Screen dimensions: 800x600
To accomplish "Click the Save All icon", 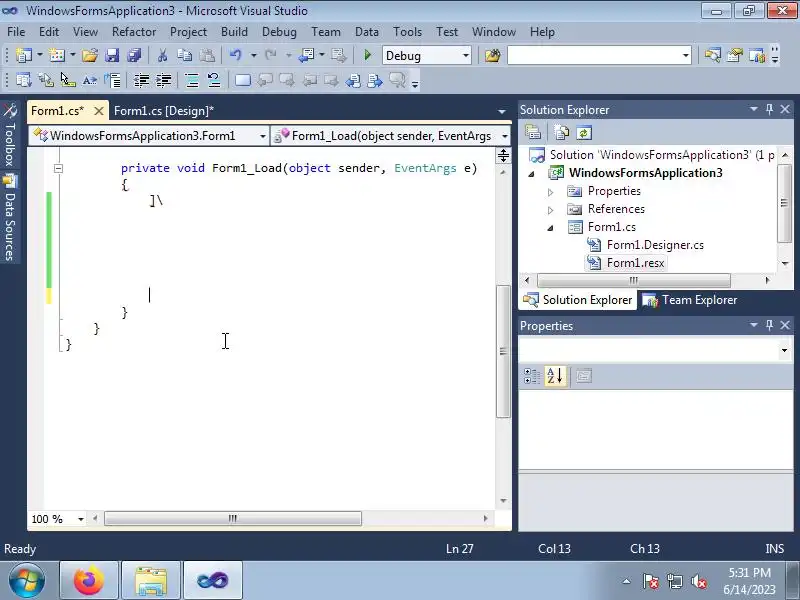I will click(x=134, y=55).
